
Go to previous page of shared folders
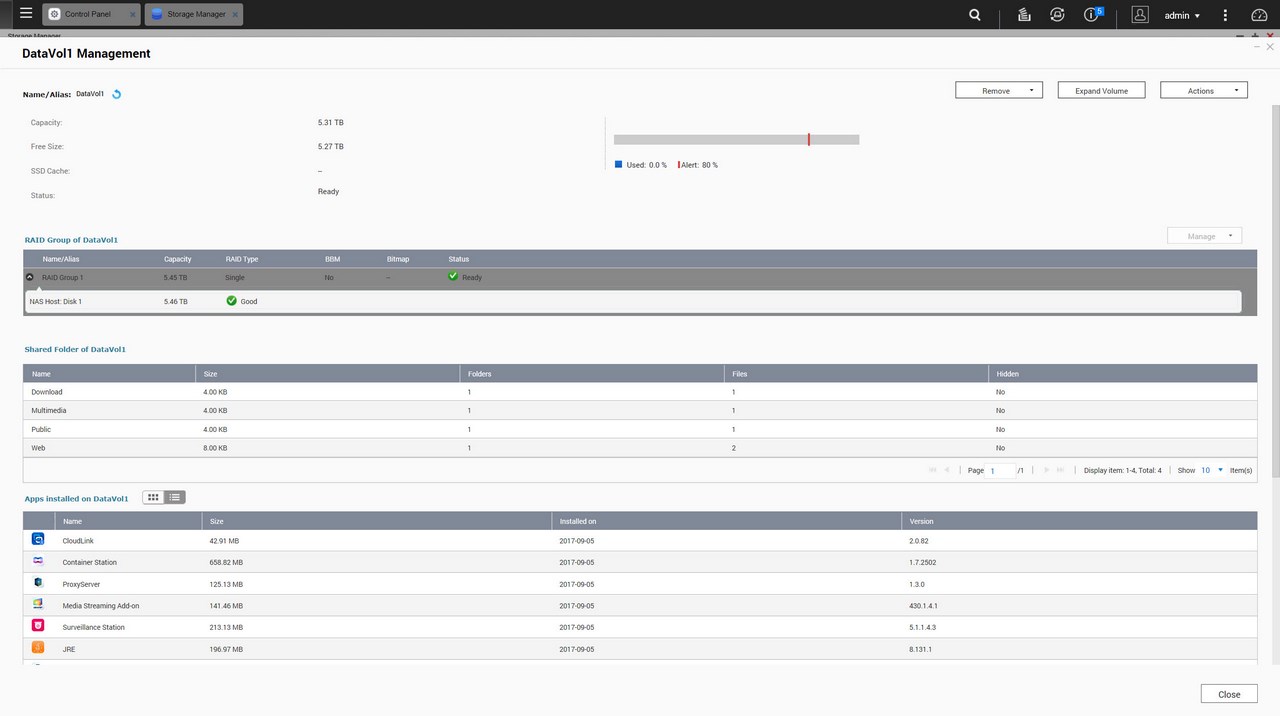pos(947,470)
